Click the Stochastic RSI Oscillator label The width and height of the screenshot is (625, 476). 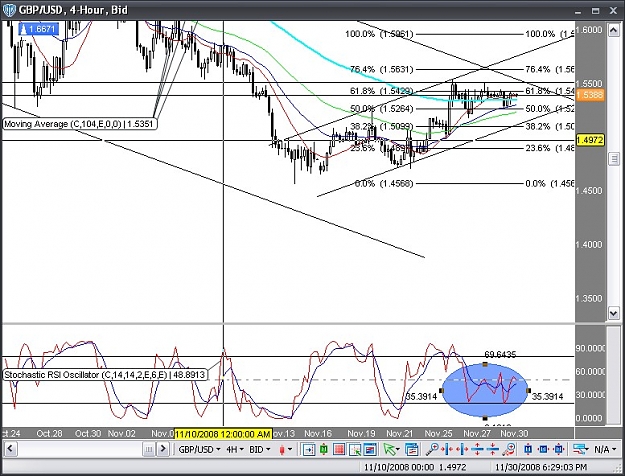(105, 375)
